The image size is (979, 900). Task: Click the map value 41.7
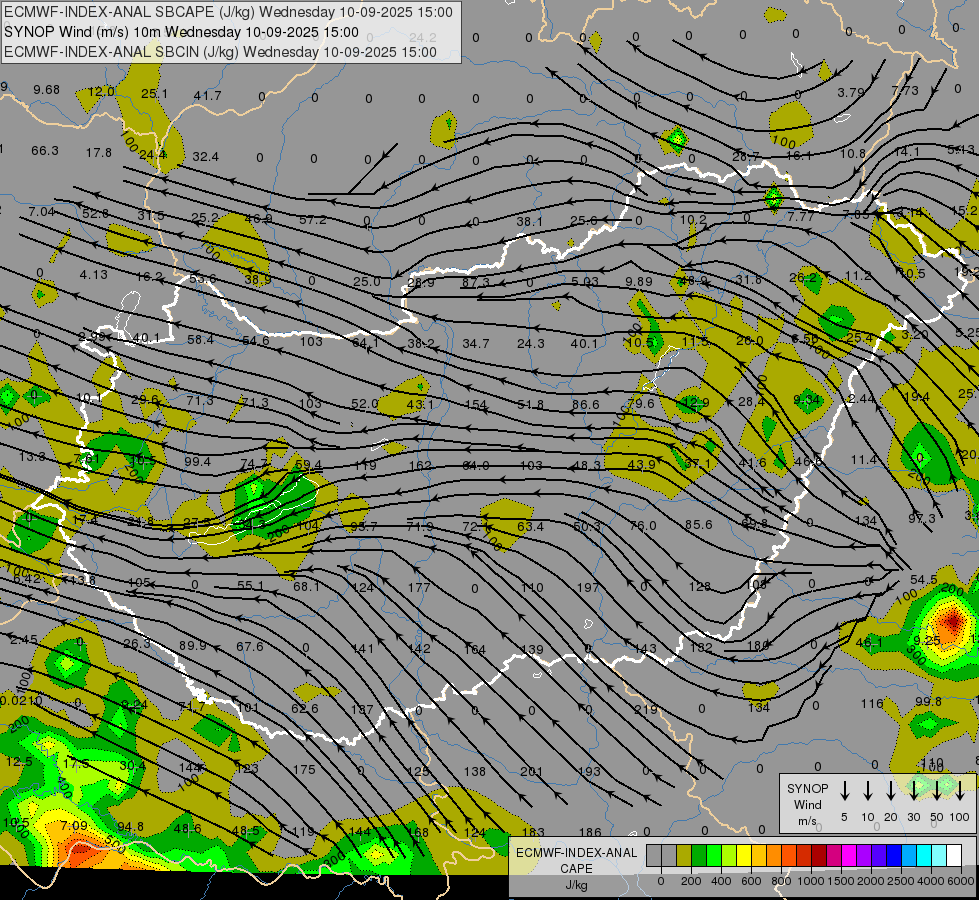(x=207, y=96)
